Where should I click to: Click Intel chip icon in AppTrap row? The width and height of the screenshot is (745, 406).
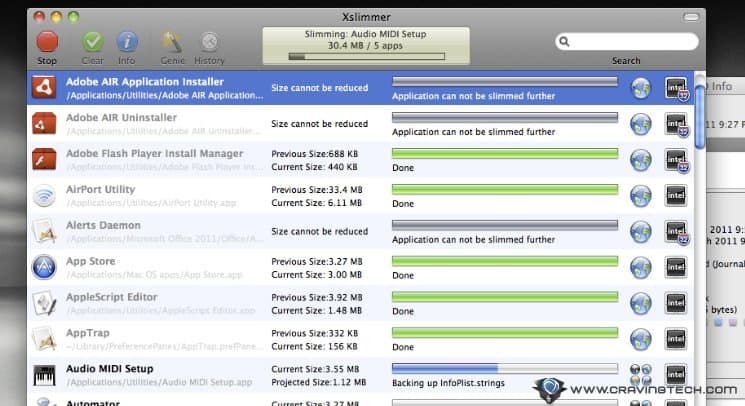pos(676,339)
